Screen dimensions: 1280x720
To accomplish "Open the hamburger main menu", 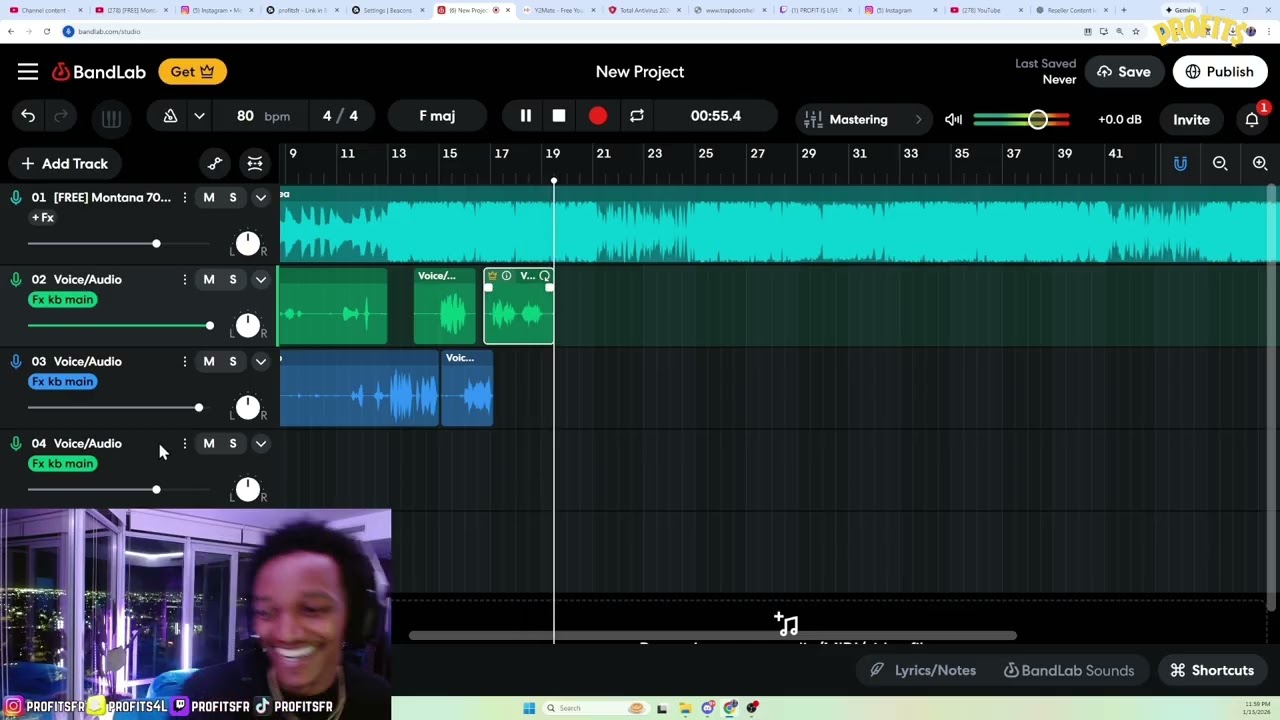I will (28, 72).
